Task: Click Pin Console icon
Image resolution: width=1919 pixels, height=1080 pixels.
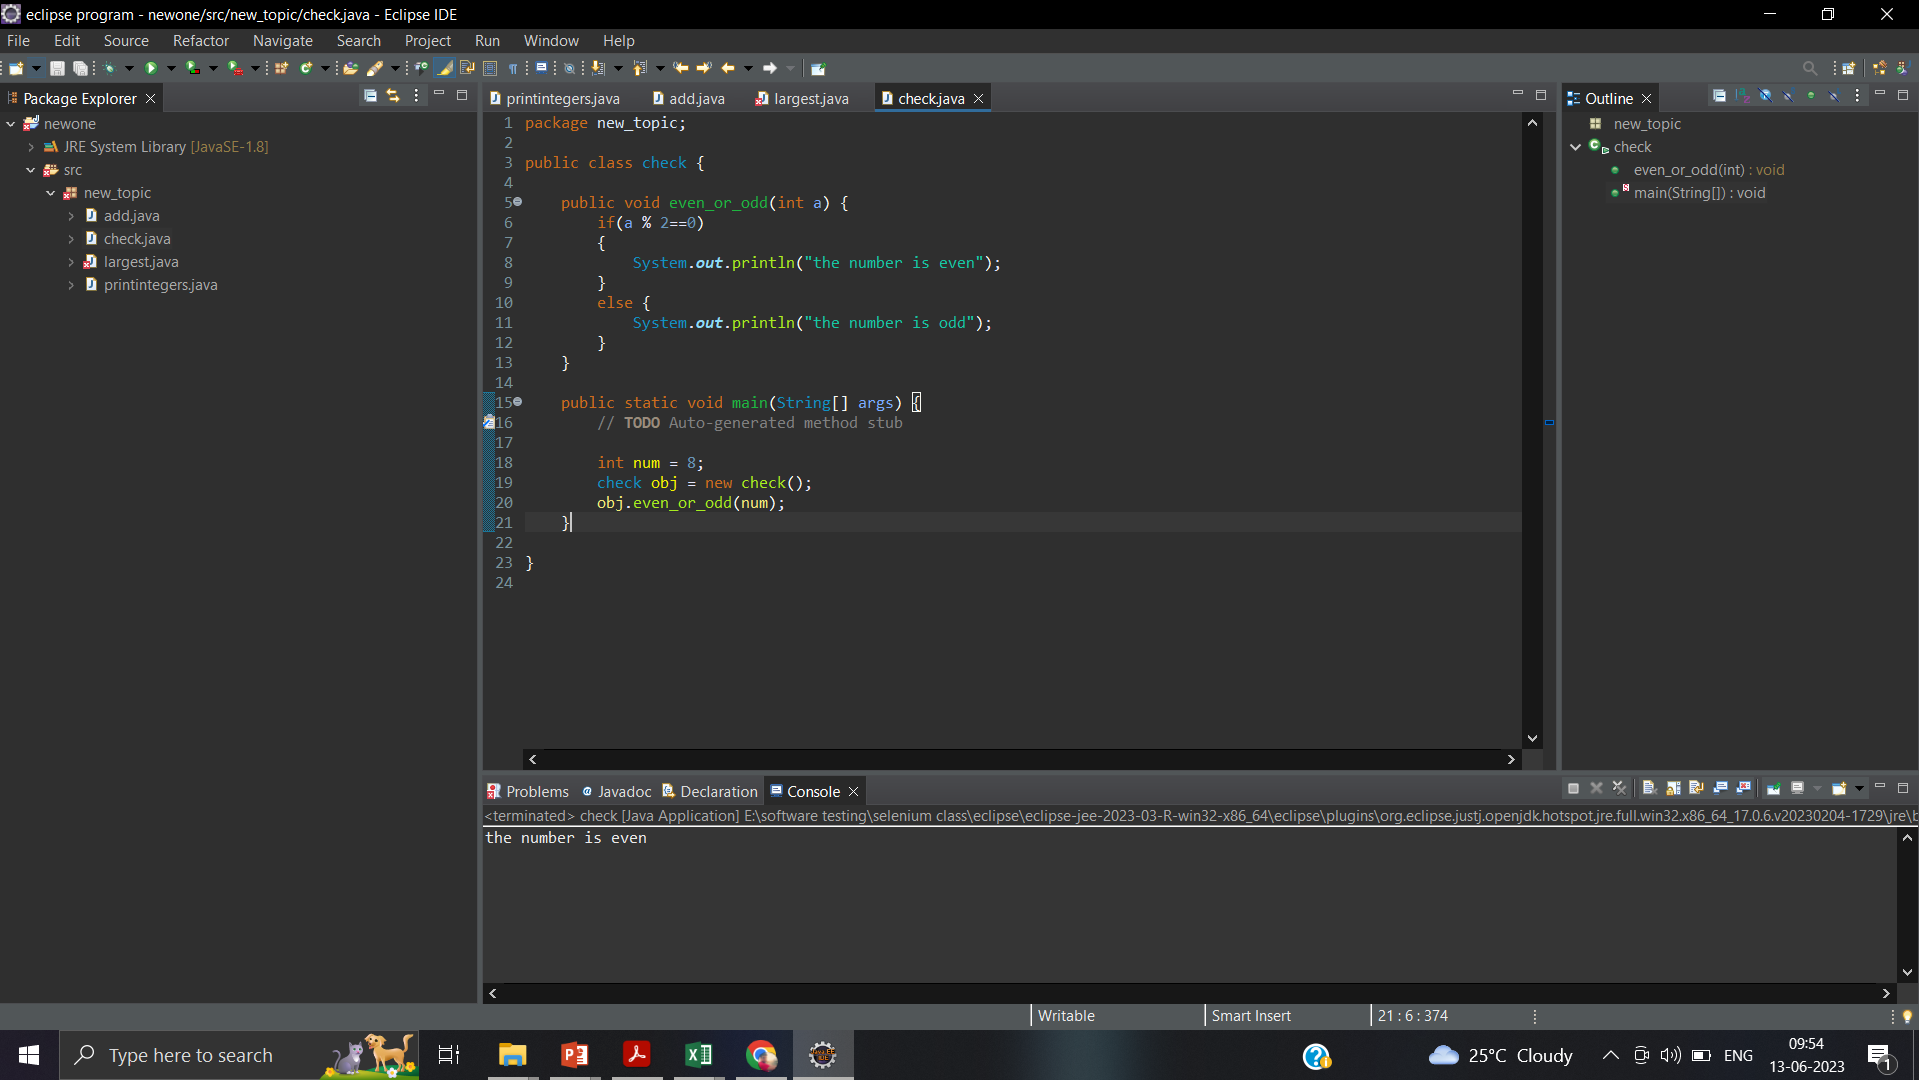Action: pyautogui.click(x=1773, y=789)
